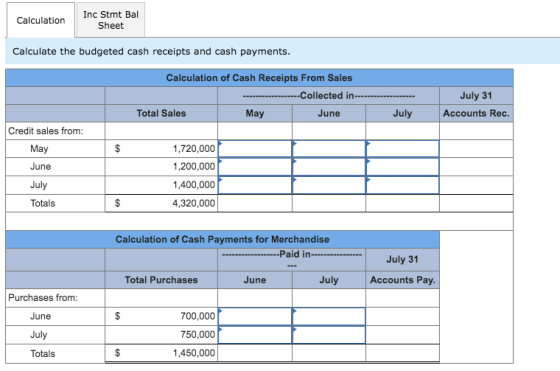Select June credit sales collected in May field
The image size is (560, 371).
[255, 167]
